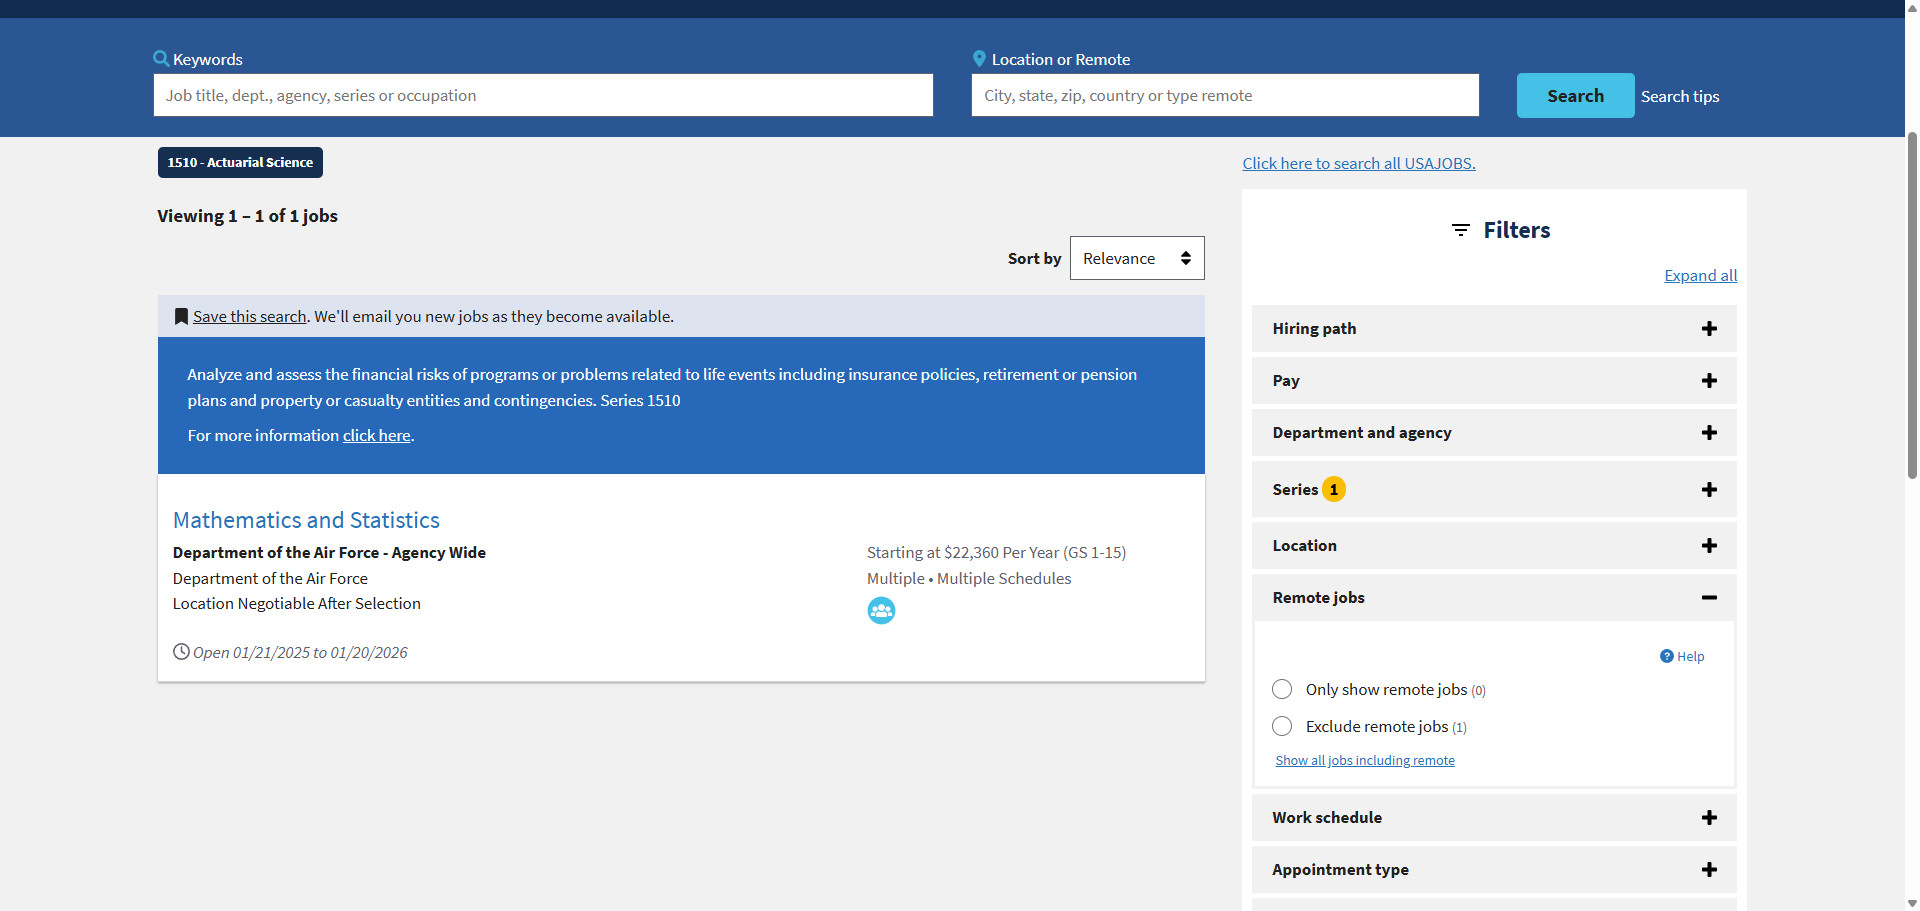Focus the Location or Remote input field
The height and width of the screenshot is (911, 1920).
[1225, 95]
